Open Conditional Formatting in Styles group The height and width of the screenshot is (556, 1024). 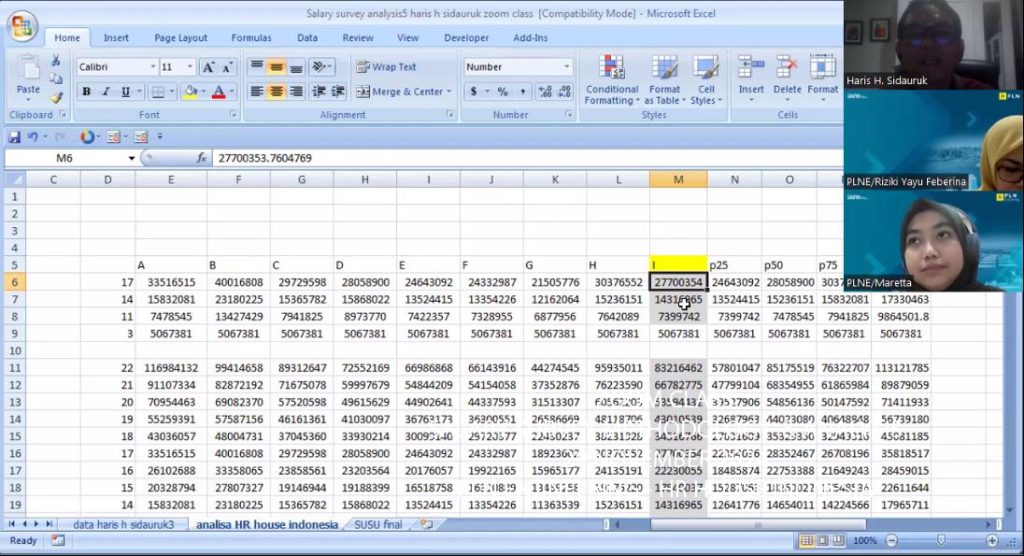click(x=612, y=80)
